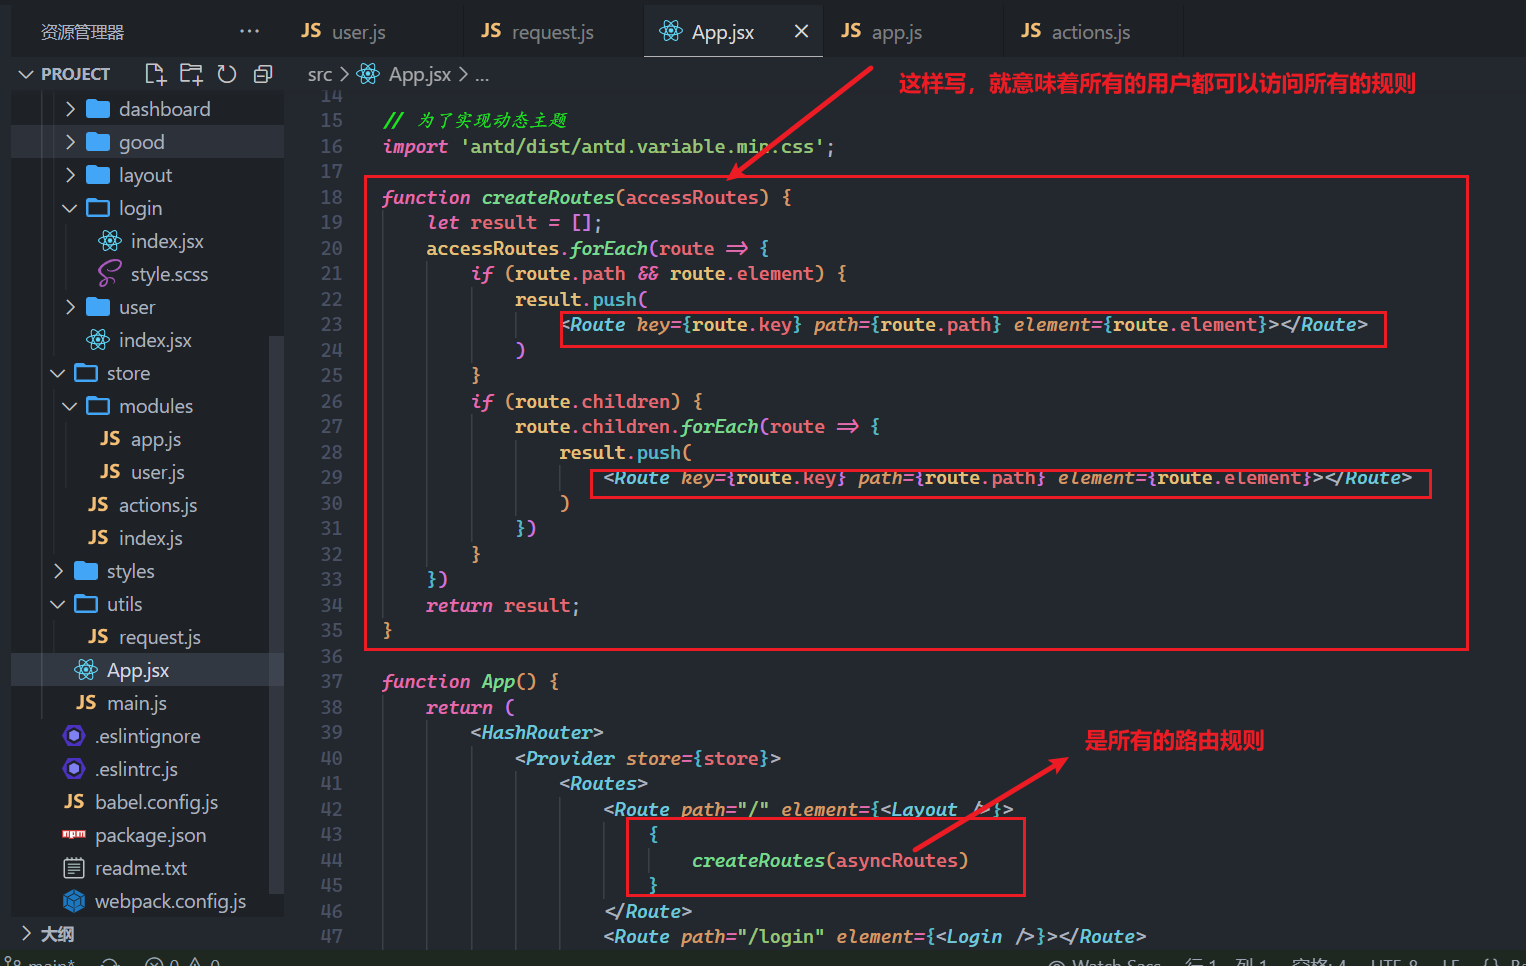Click the explorer panel vertical scrollbar
The image size is (1526, 966).
276,613
